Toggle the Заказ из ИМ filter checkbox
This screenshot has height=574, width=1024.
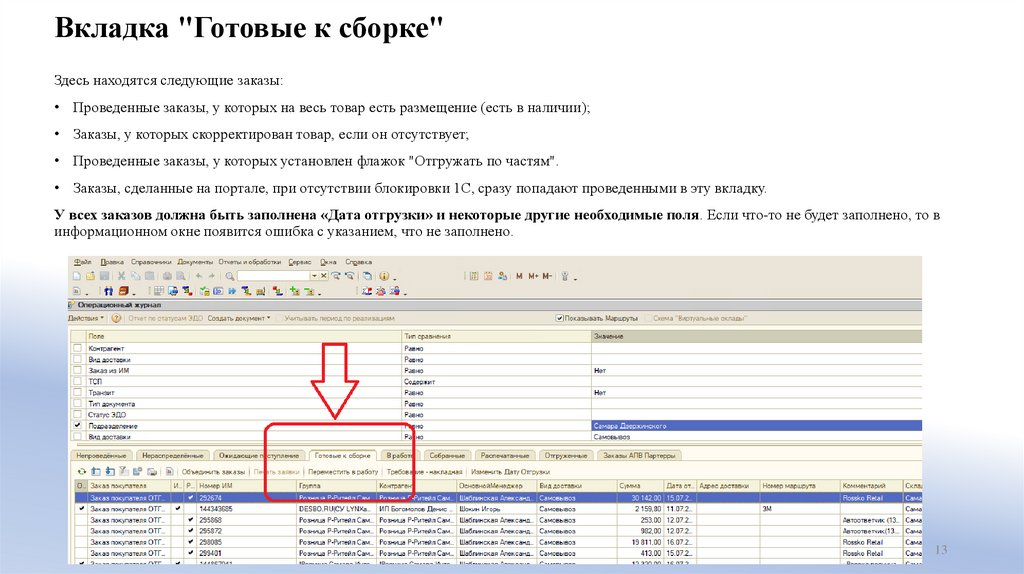(x=78, y=370)
